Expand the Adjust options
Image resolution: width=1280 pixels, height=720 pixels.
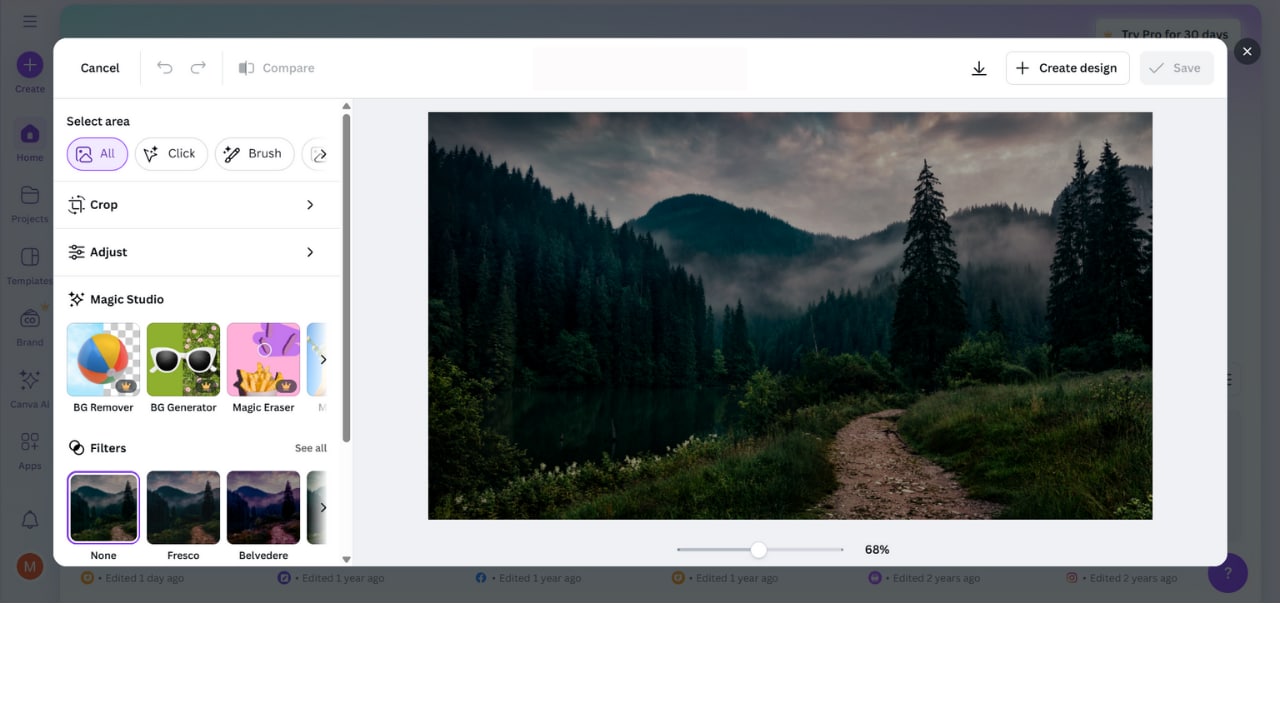tap(197, 252)
